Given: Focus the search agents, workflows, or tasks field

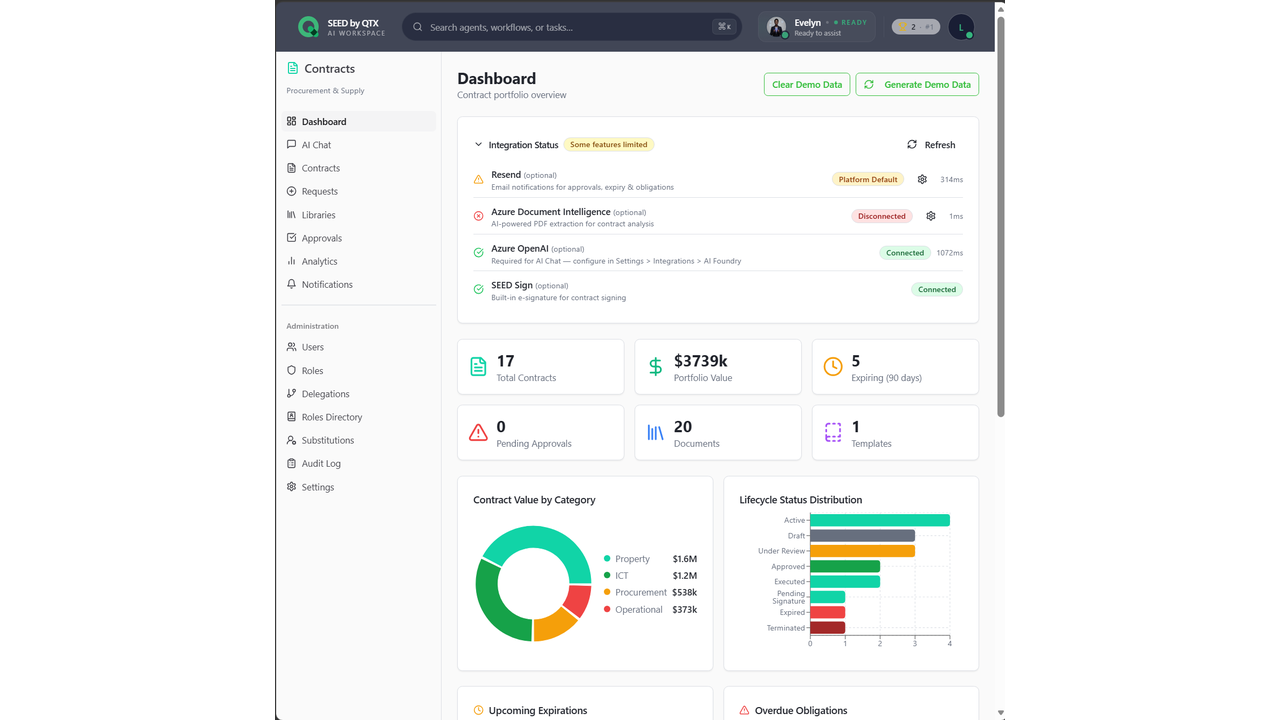Looking at the screenshot, I should pos(572,27).
